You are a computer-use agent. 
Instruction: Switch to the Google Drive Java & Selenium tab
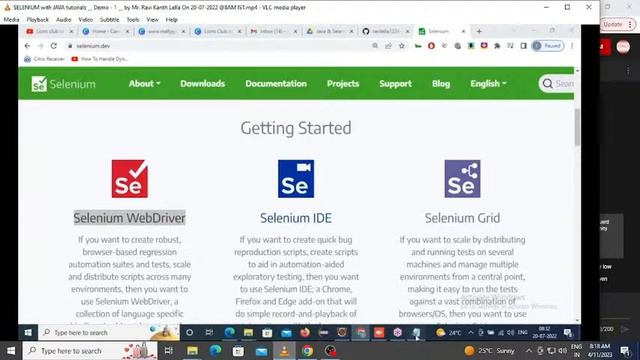(x=329, y=31)
